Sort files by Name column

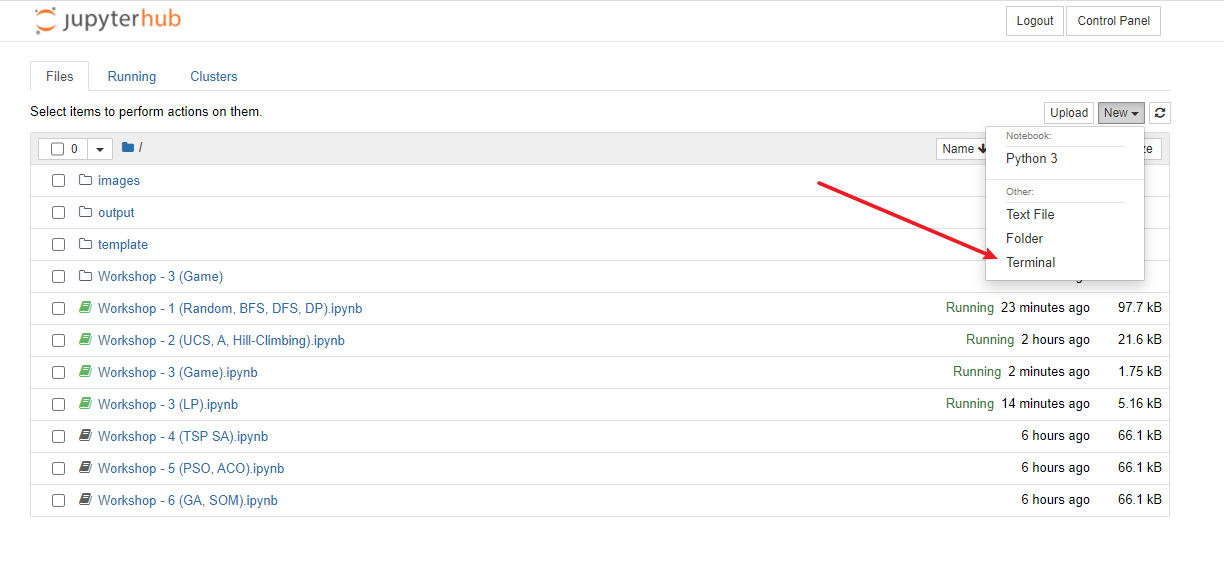pos(960,149)
